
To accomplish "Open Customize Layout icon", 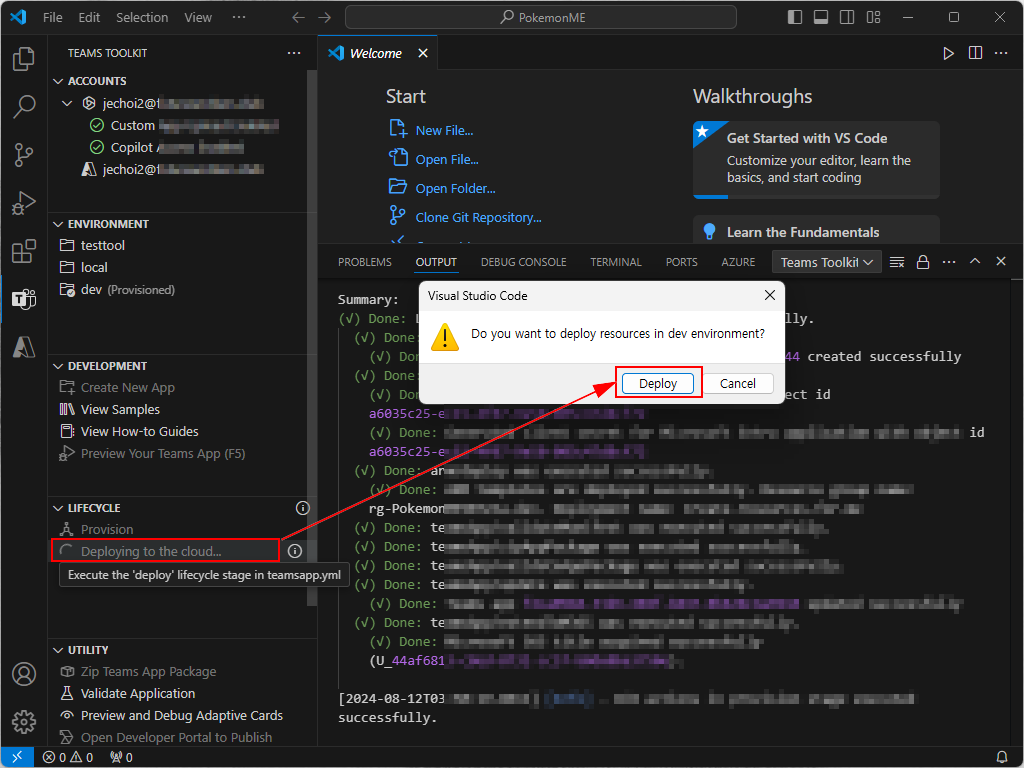I will tap(873, 18).
